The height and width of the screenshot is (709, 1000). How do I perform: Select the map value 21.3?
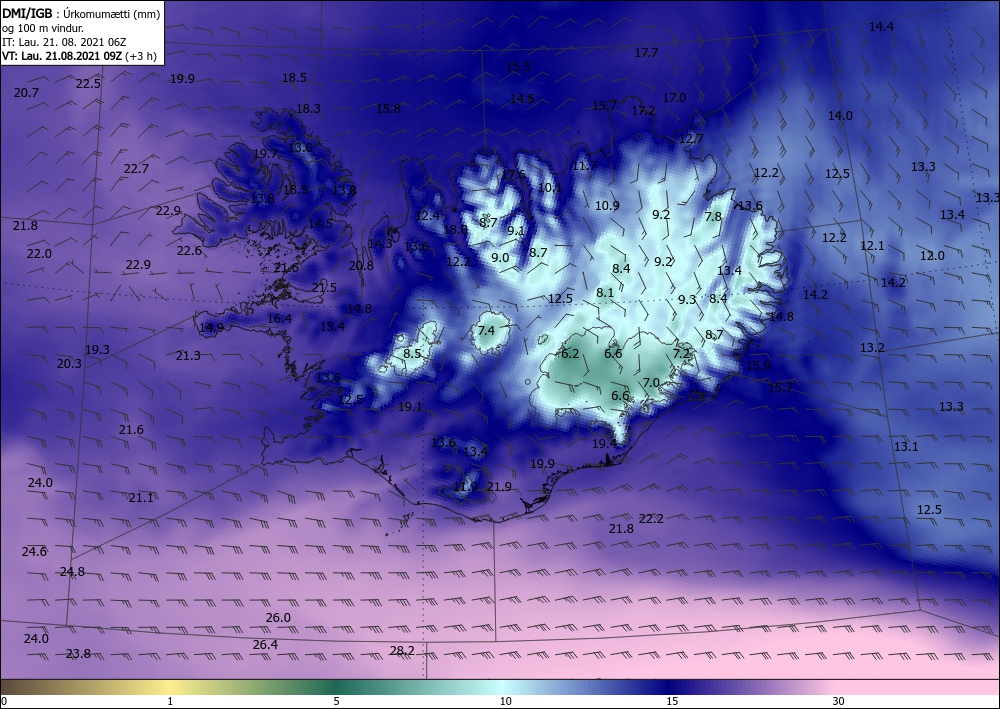click(x=188, y=355)
